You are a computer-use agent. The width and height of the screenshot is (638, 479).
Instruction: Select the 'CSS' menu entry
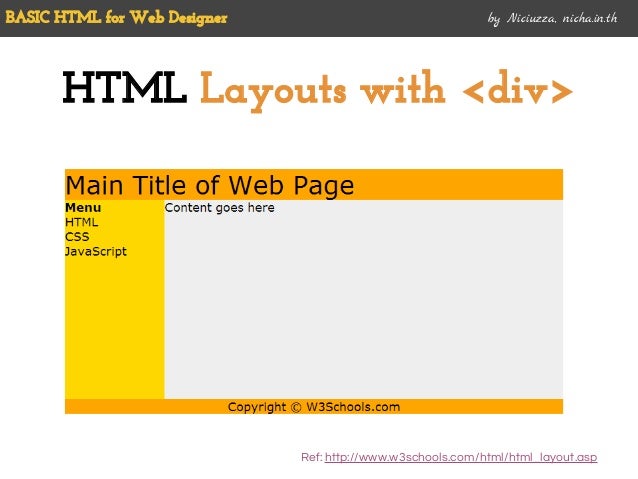point(77,237)
